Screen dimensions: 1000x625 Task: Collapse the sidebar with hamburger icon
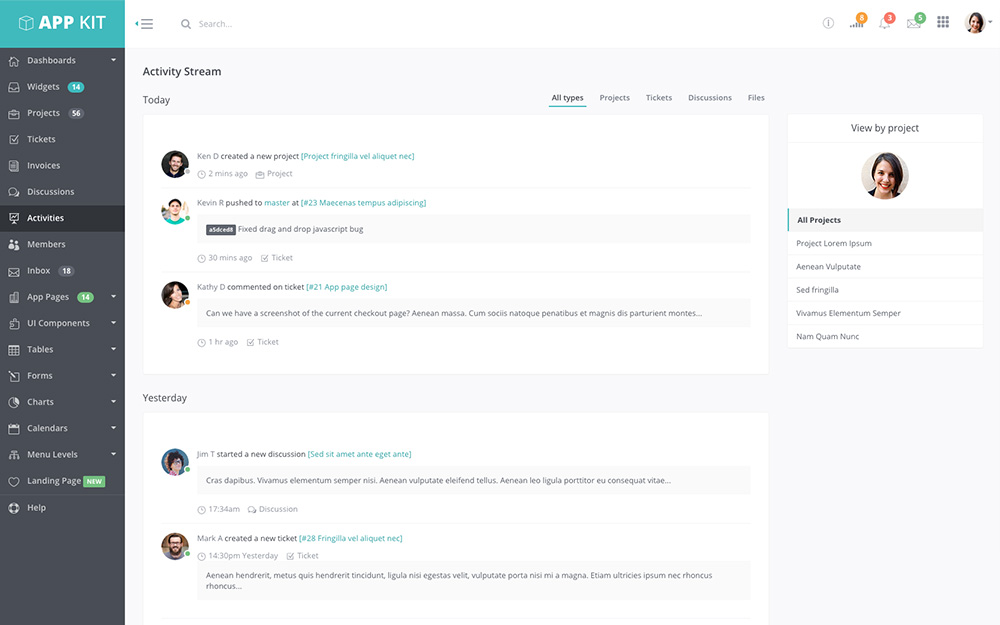(x=145, y=24)
